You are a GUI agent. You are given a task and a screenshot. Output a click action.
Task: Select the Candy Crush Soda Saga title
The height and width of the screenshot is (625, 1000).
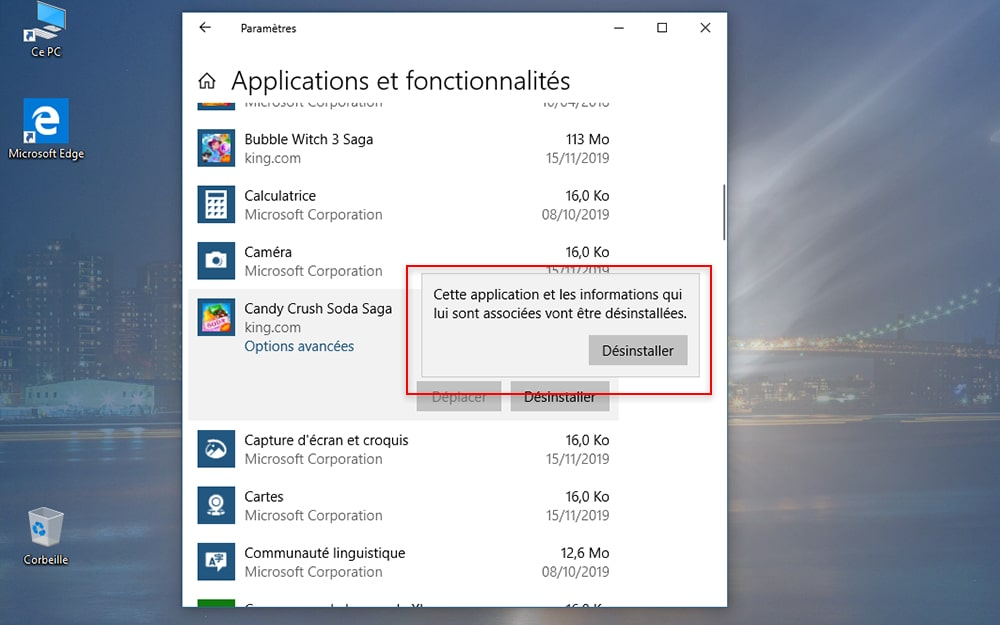(318, 309)
